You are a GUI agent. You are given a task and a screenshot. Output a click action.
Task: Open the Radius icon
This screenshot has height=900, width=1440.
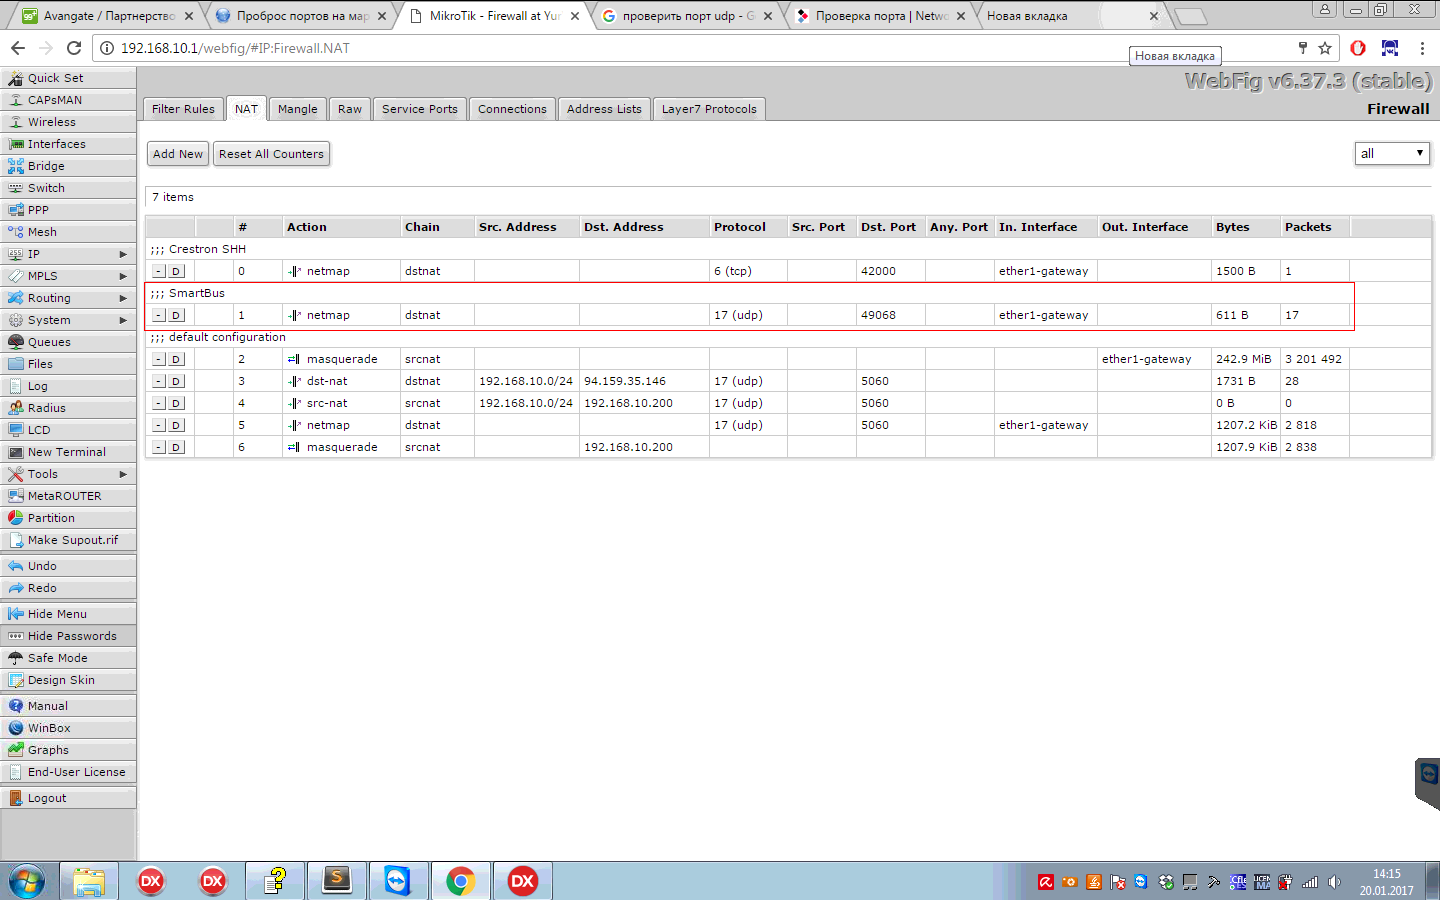[x=15, y=408]
